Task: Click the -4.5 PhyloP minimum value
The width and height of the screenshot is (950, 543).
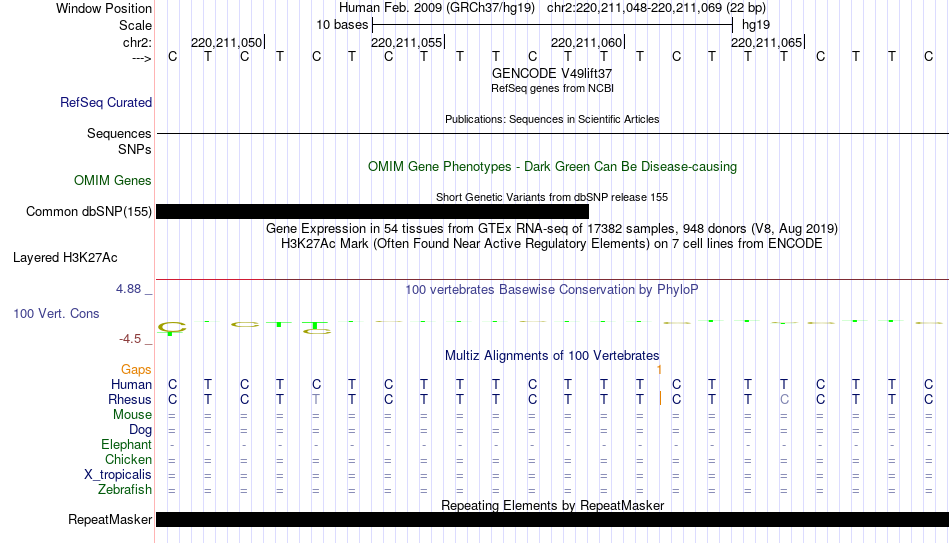Action: point(130,339)
